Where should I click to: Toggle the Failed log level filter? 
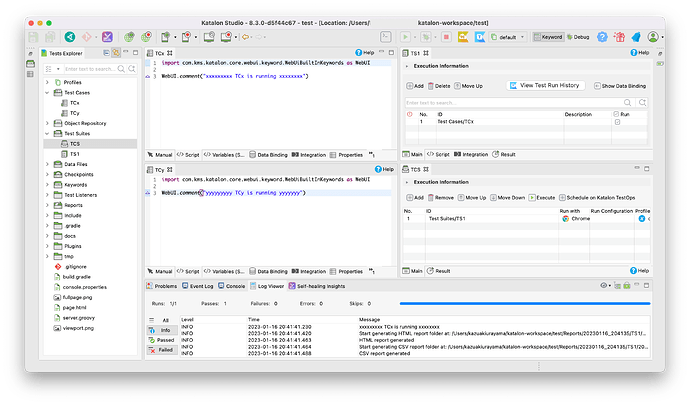pos(162,350)
